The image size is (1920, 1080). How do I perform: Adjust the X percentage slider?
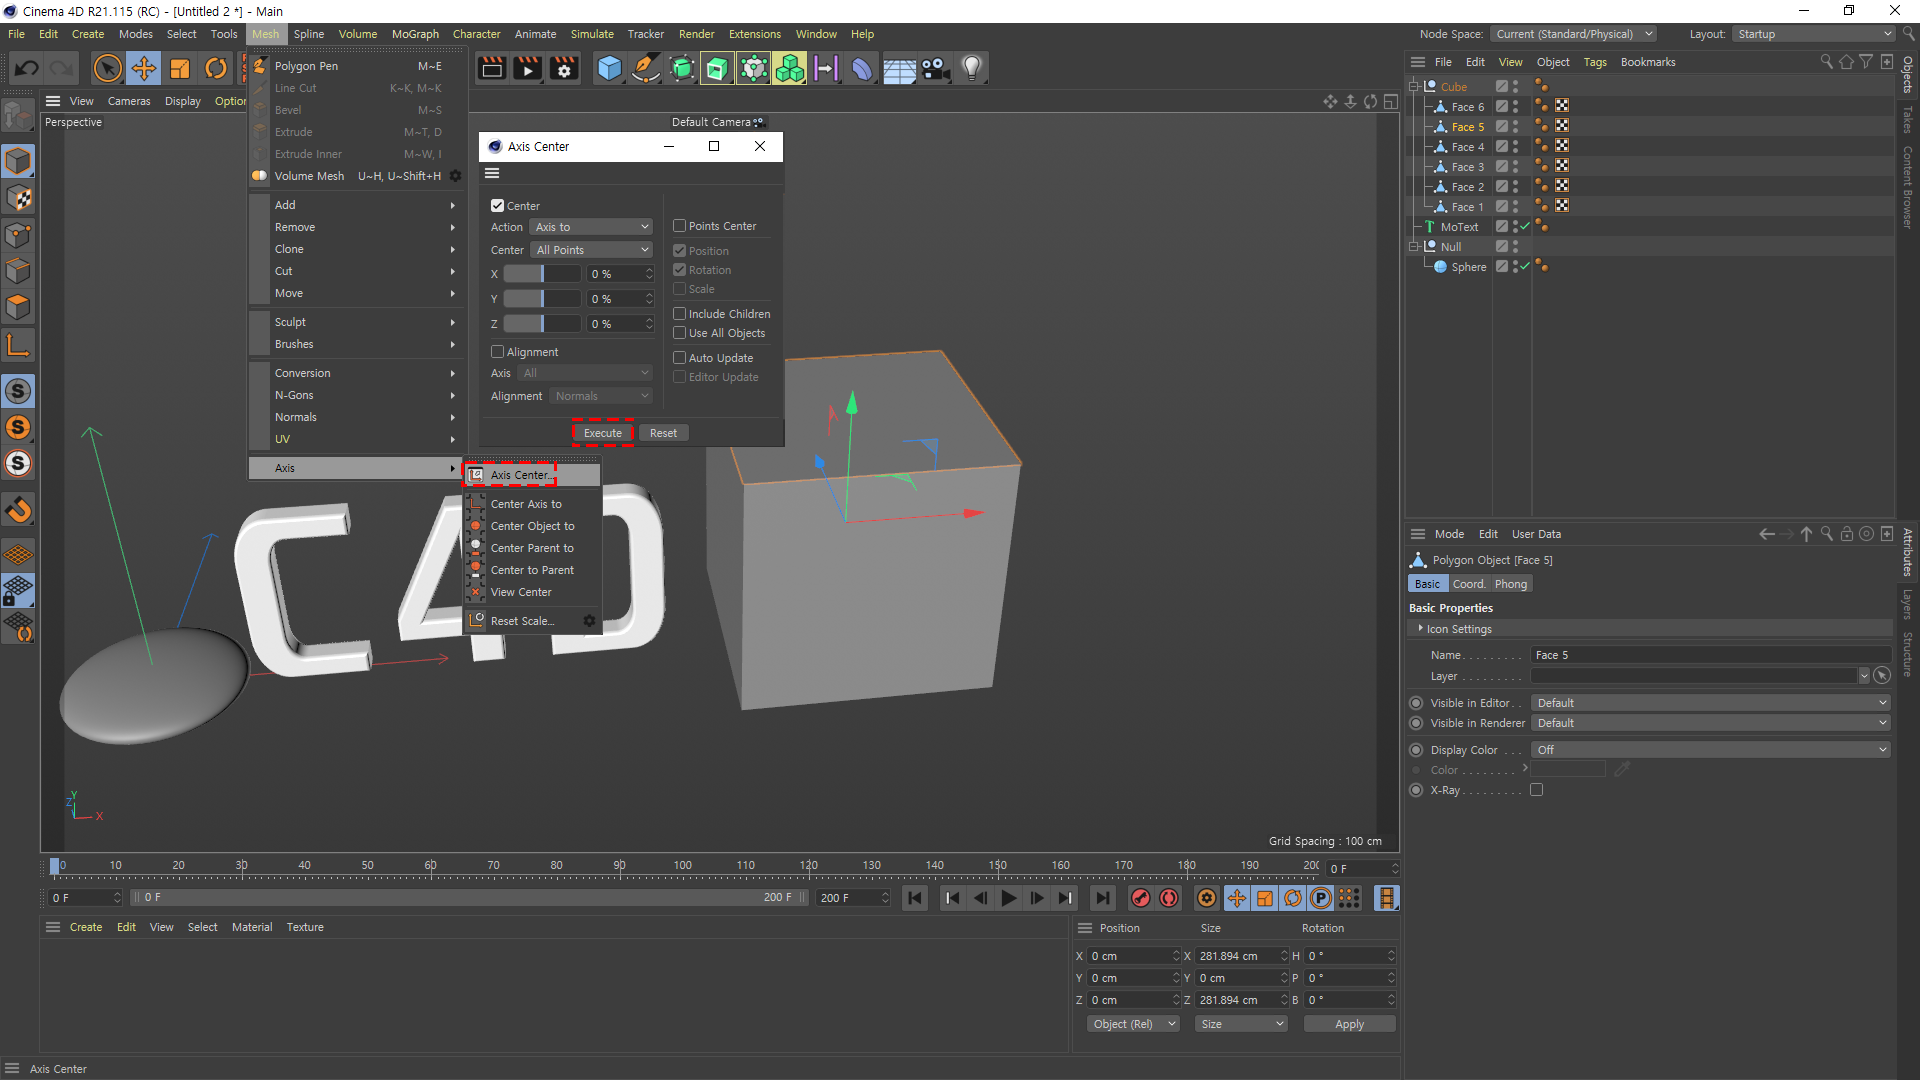tap(541, 274)
